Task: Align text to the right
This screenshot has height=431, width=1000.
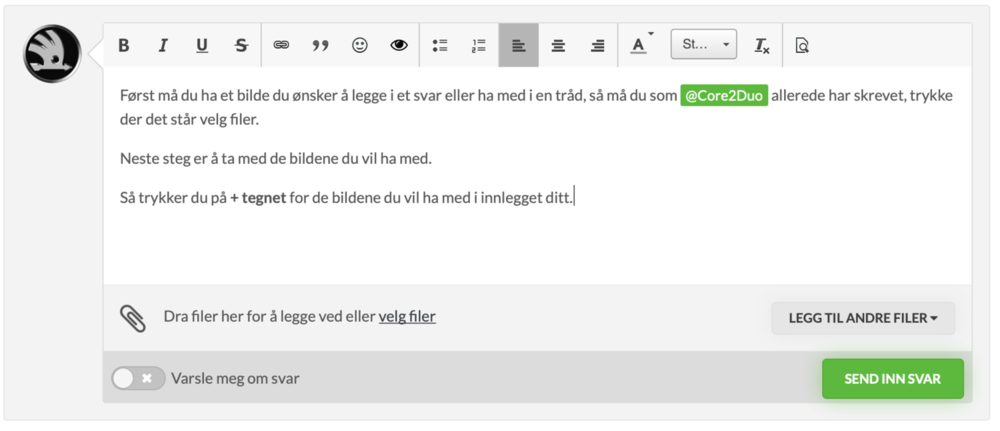Action: tap(598, 45)
